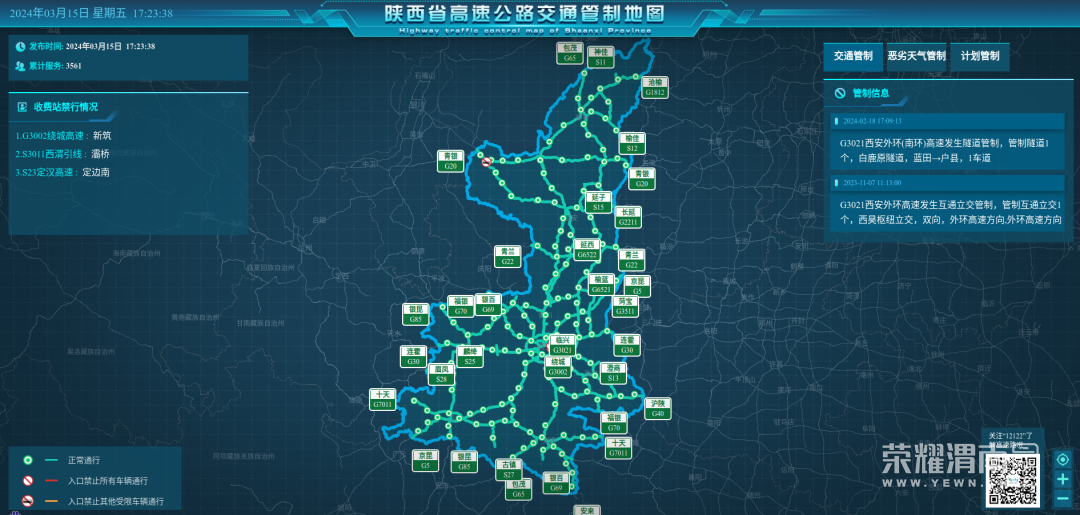
Task: Click the zoom in plus button
Action: [1062, 478]
